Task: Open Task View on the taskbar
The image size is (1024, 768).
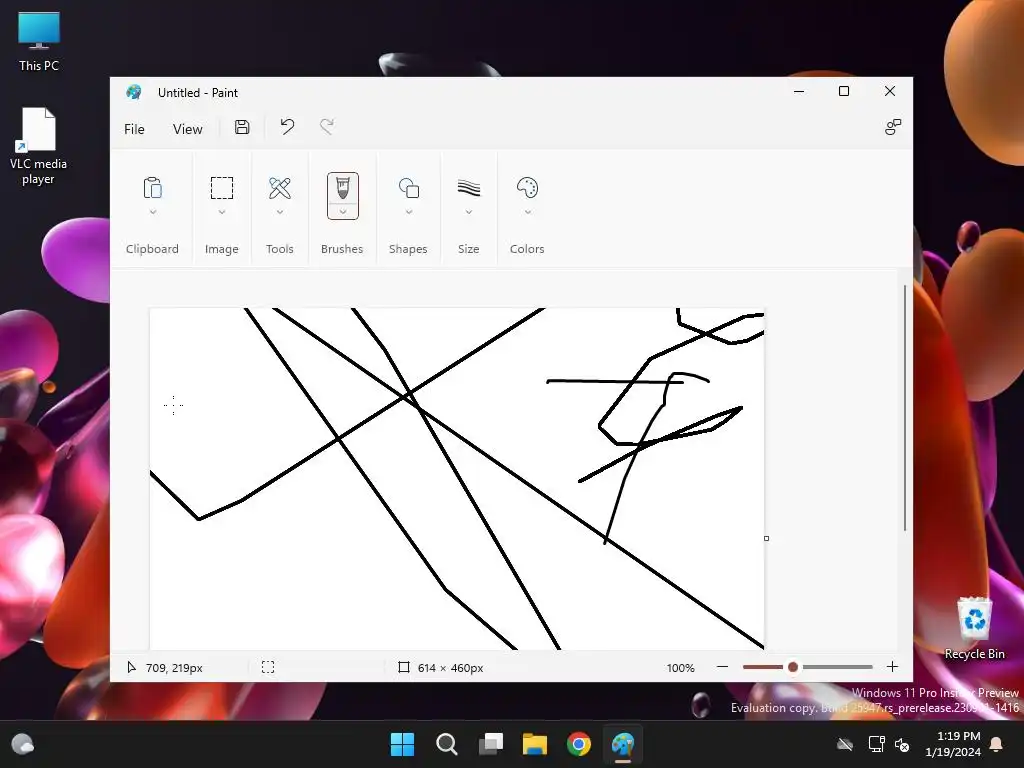Action: [490, 744]
